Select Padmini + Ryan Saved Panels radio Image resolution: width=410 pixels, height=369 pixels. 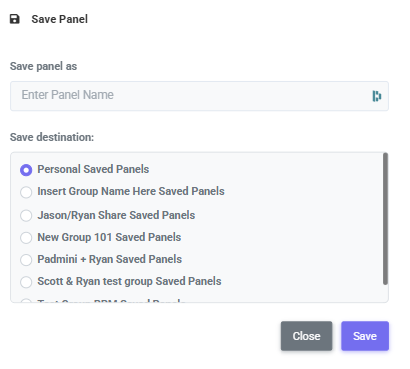26,259
